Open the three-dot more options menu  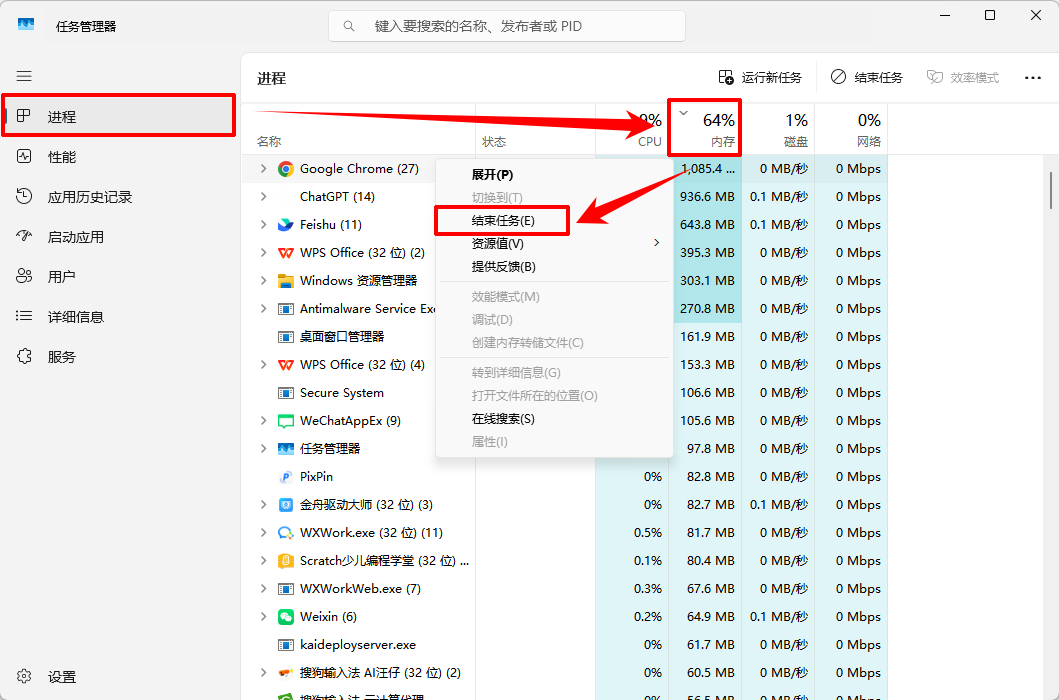point(1033,78)
